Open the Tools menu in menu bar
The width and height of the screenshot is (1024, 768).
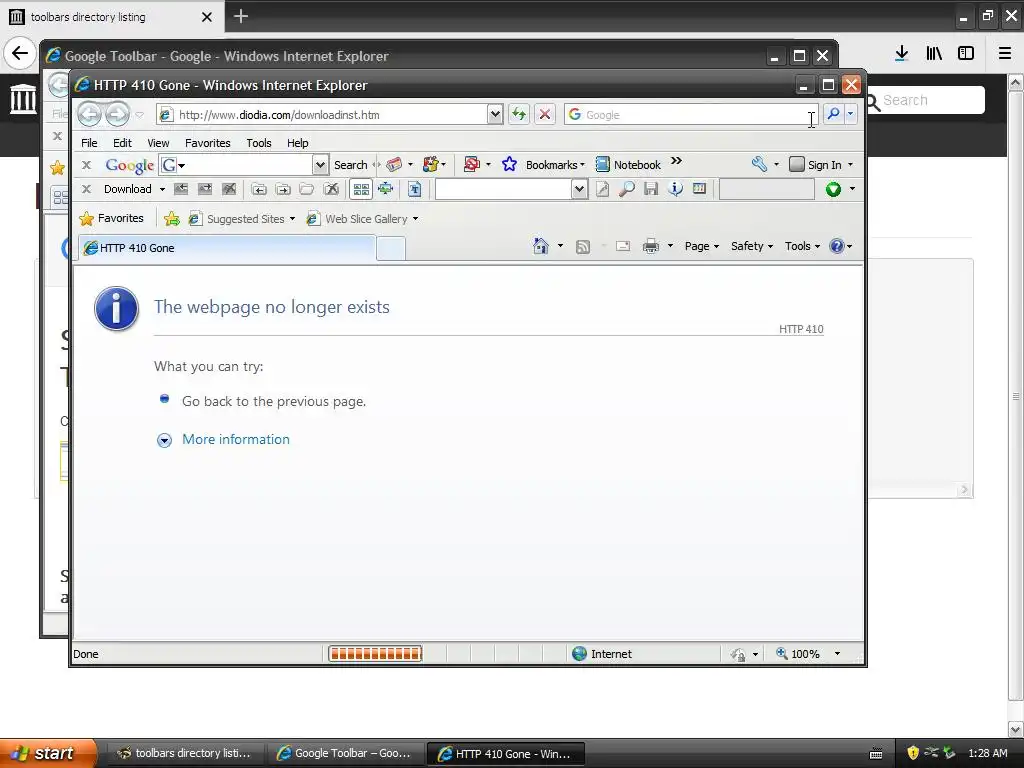point(259,143)
